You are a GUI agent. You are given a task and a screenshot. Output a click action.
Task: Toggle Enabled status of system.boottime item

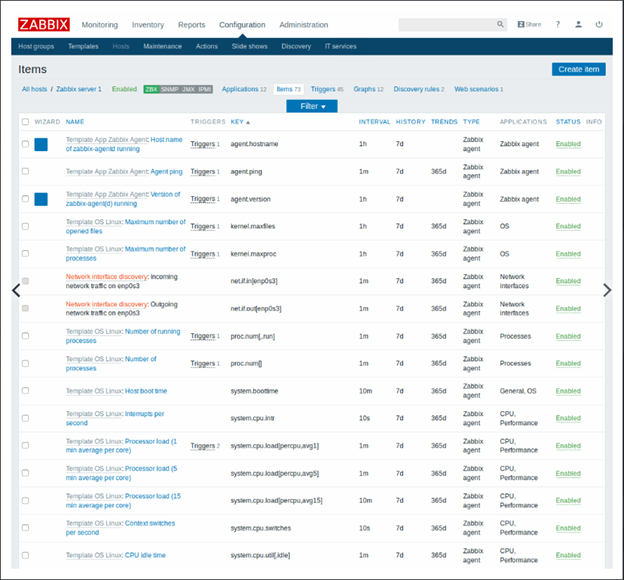coord(568,391)
